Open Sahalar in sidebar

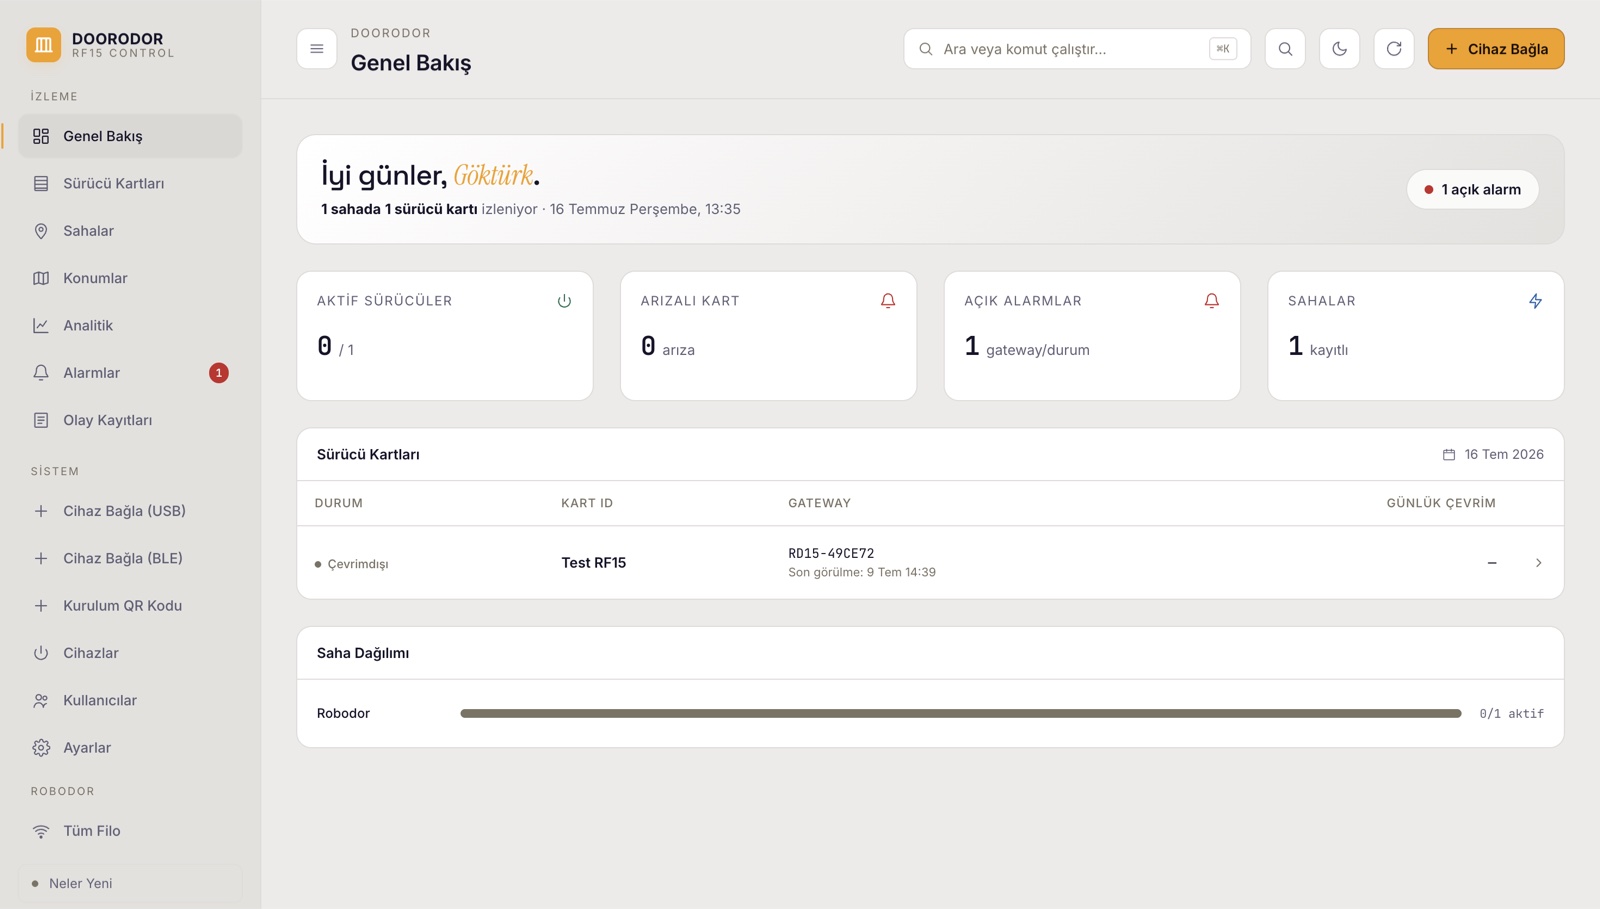tap(130, 231)
